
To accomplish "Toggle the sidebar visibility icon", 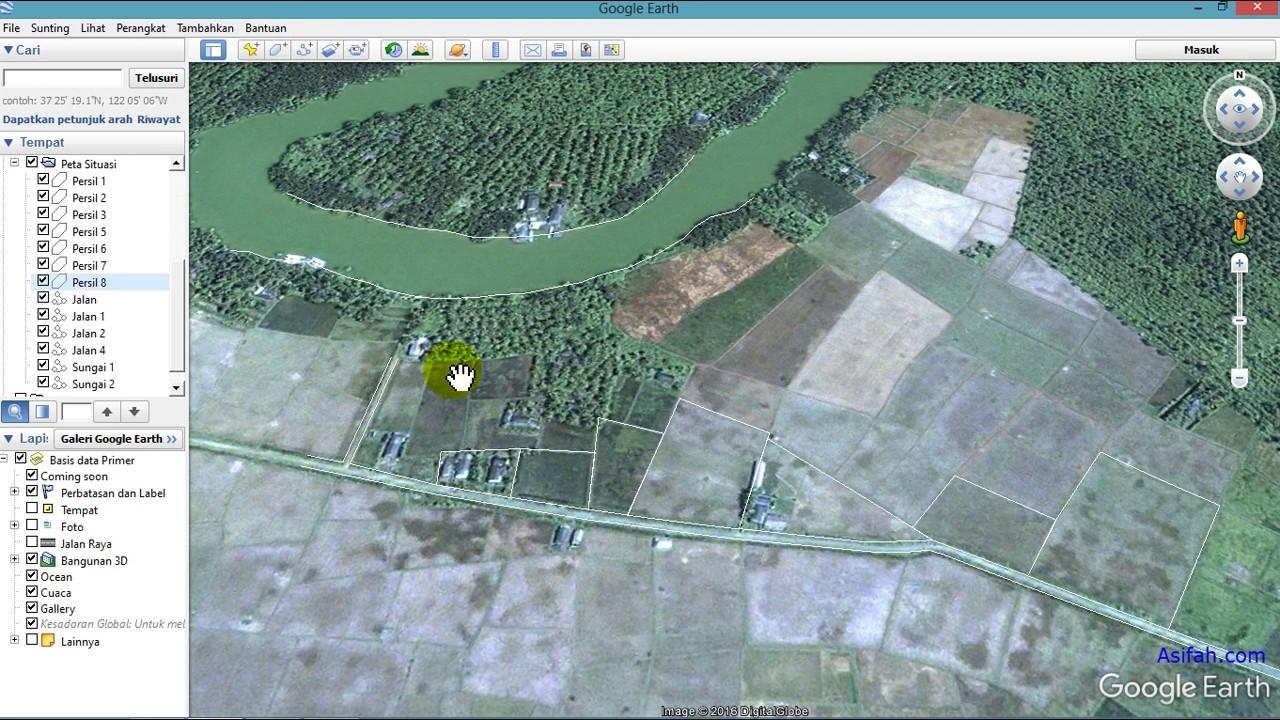I will 213,50.
